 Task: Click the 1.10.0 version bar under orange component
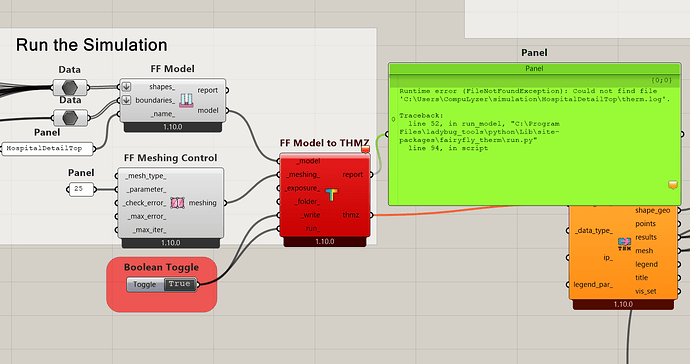pyautogui.click(x=623, y=305)
